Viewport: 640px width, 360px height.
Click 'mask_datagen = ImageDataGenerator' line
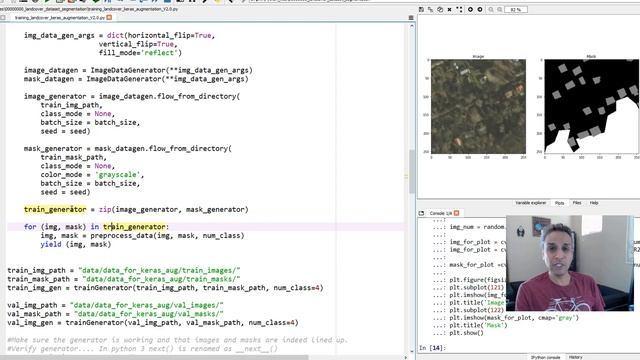coord(136,79)
